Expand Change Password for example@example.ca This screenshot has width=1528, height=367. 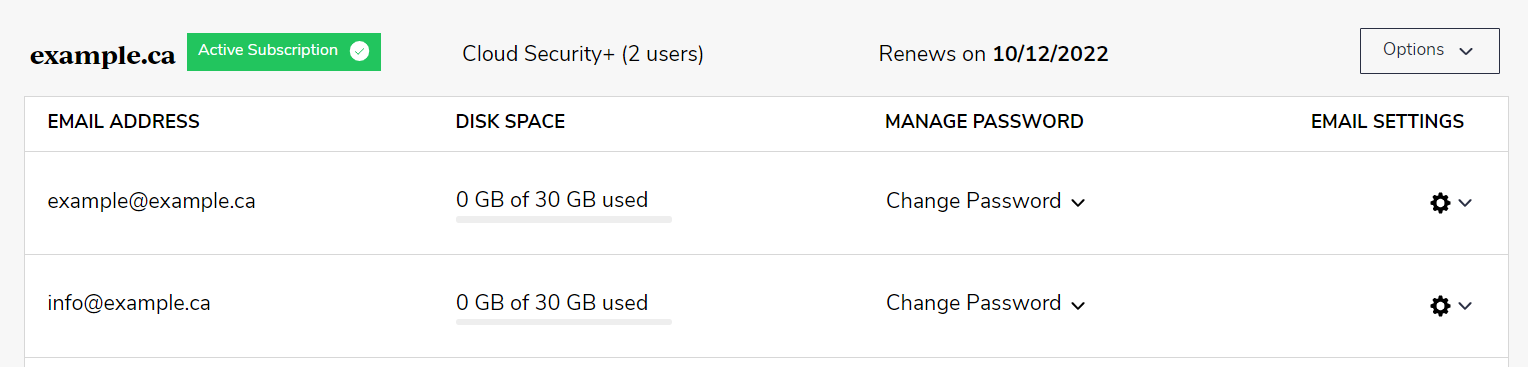(985, 201)
